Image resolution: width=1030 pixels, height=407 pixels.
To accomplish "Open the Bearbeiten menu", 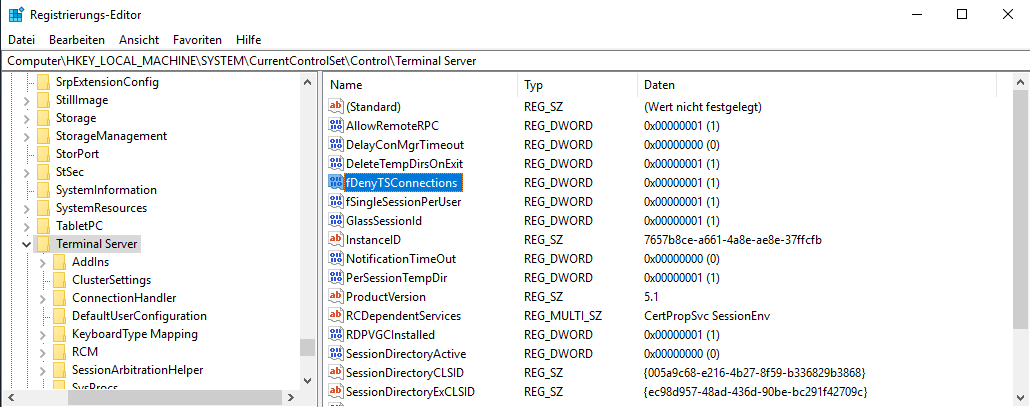I will coord(77,40).
